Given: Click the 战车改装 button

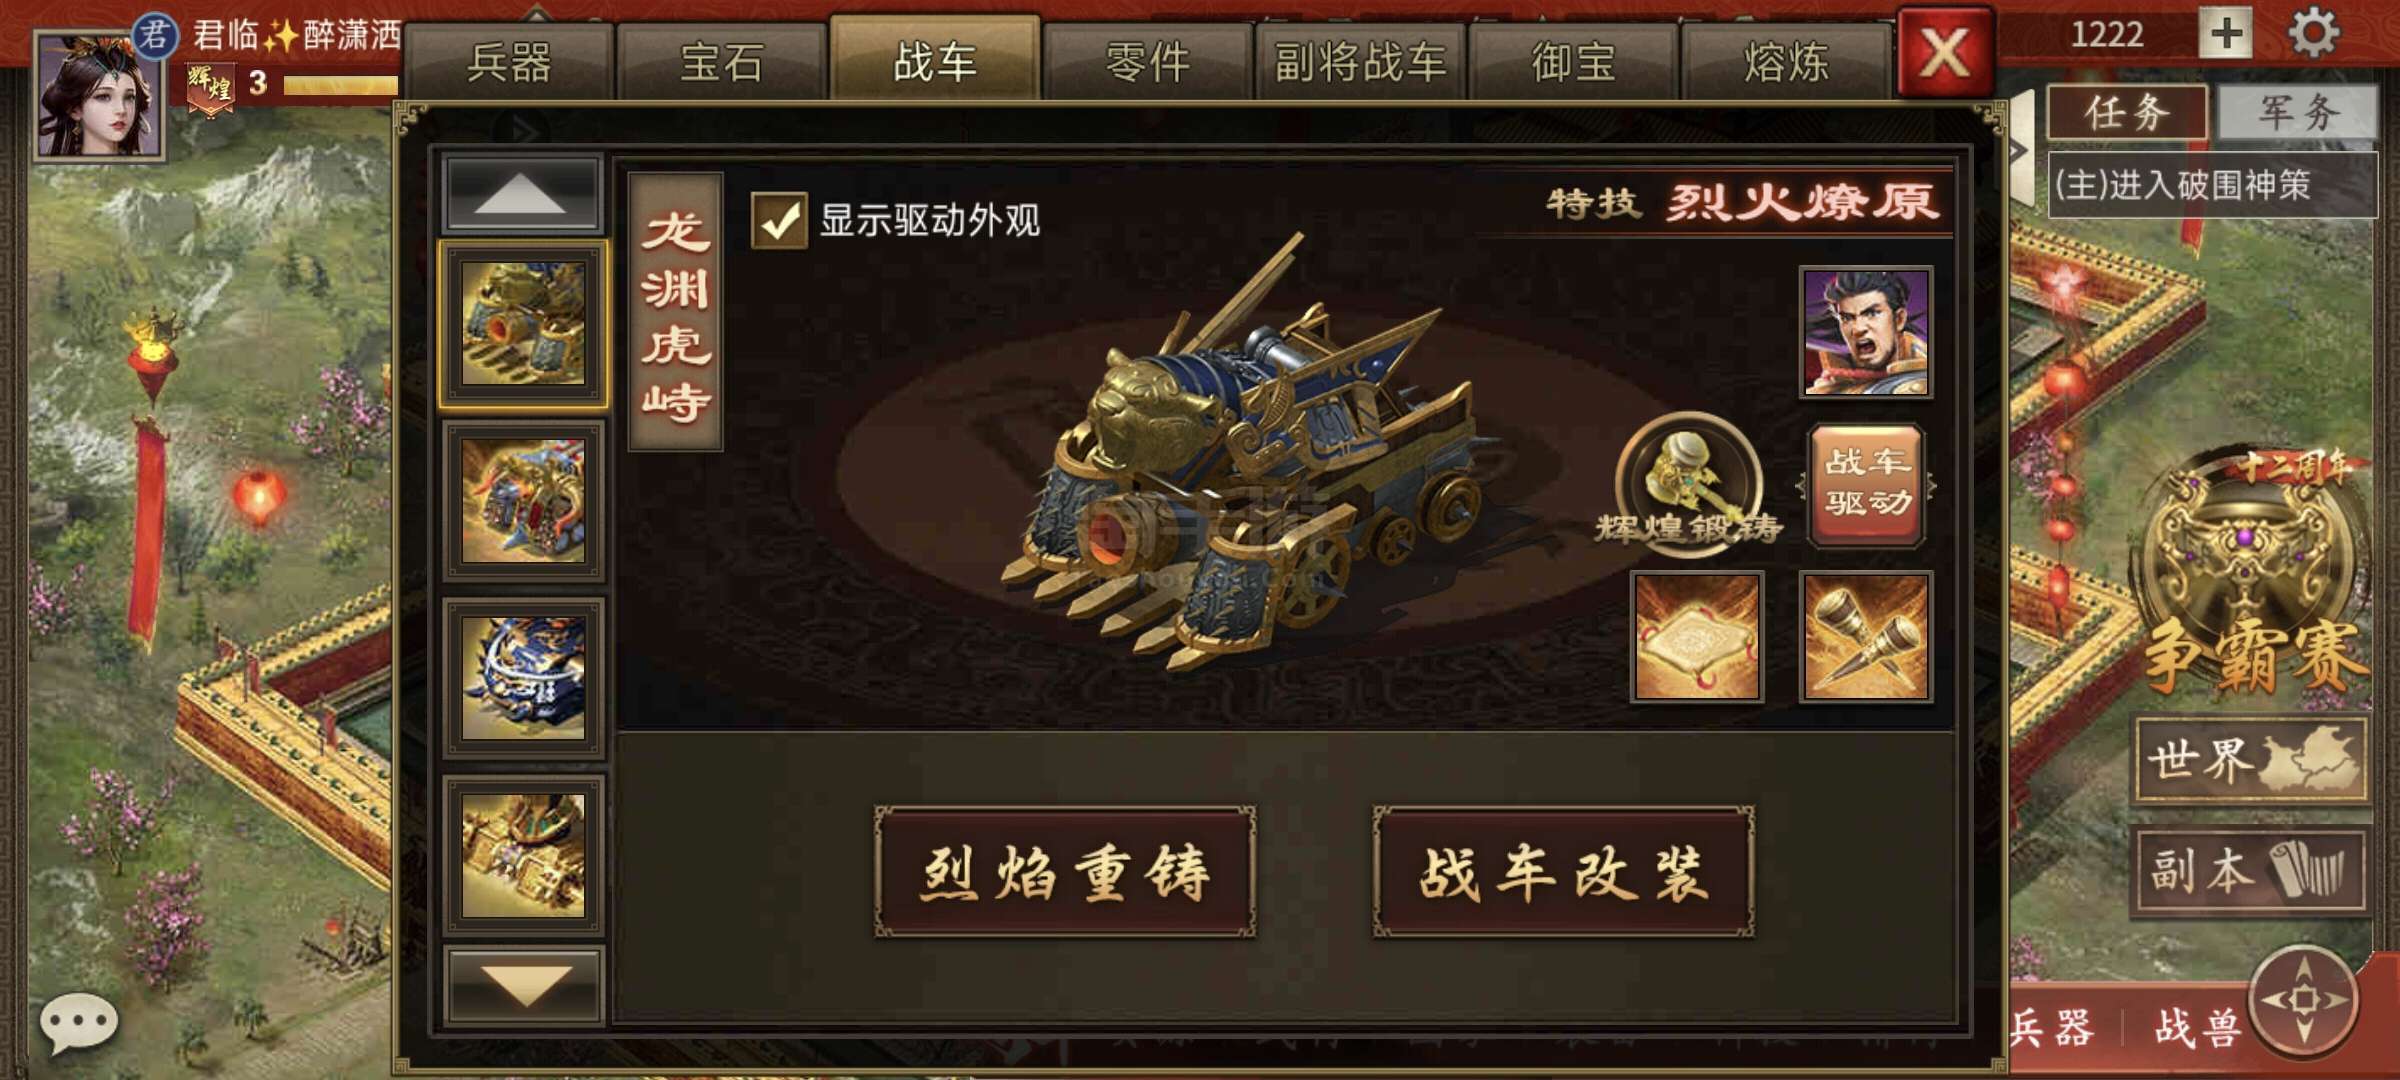Looking at the screenshot, I should (1563, 872).
